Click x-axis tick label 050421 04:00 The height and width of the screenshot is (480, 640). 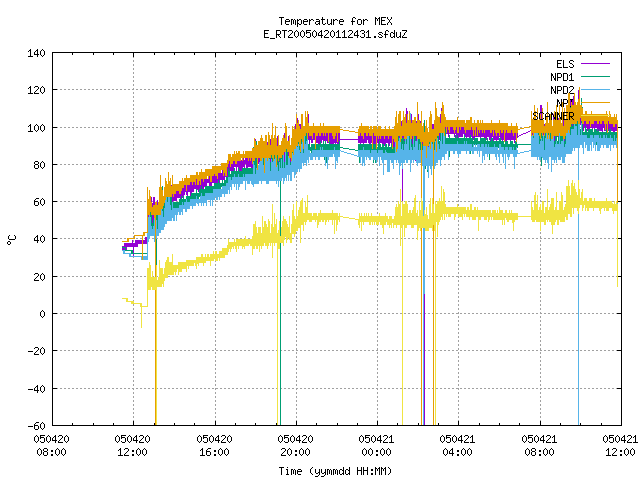[458, 446]
